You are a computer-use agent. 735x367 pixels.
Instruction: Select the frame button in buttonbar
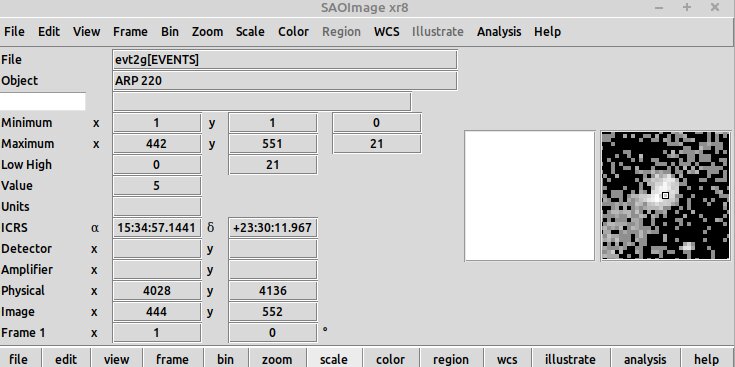coord(172,359)
